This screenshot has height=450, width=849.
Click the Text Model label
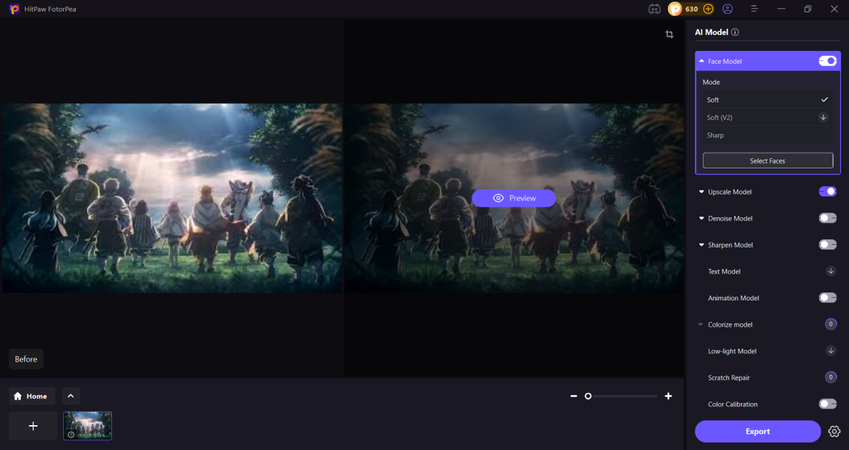724,271
